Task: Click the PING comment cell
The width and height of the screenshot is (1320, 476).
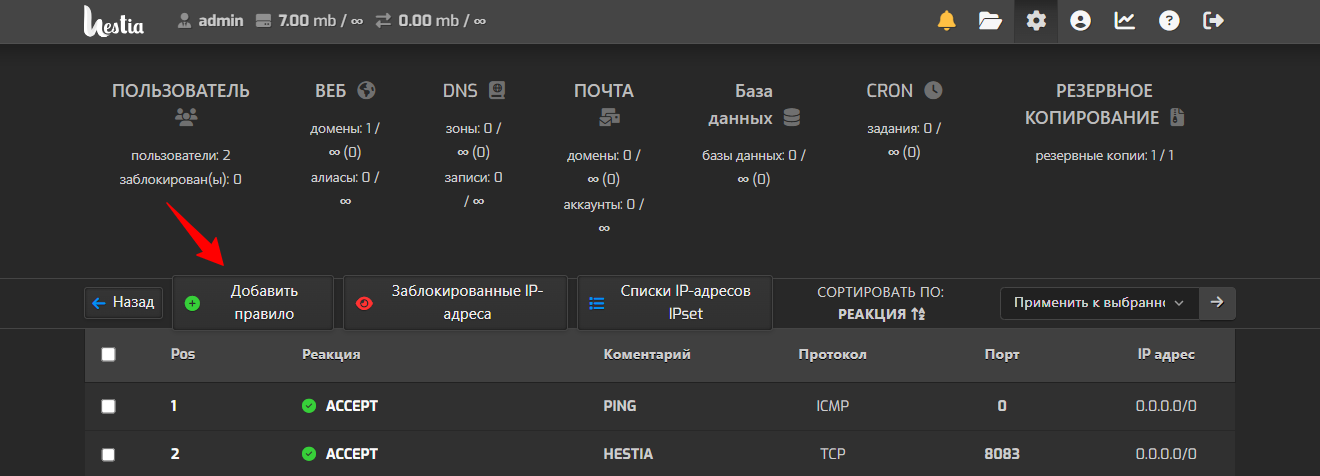Action: [620, 406]
